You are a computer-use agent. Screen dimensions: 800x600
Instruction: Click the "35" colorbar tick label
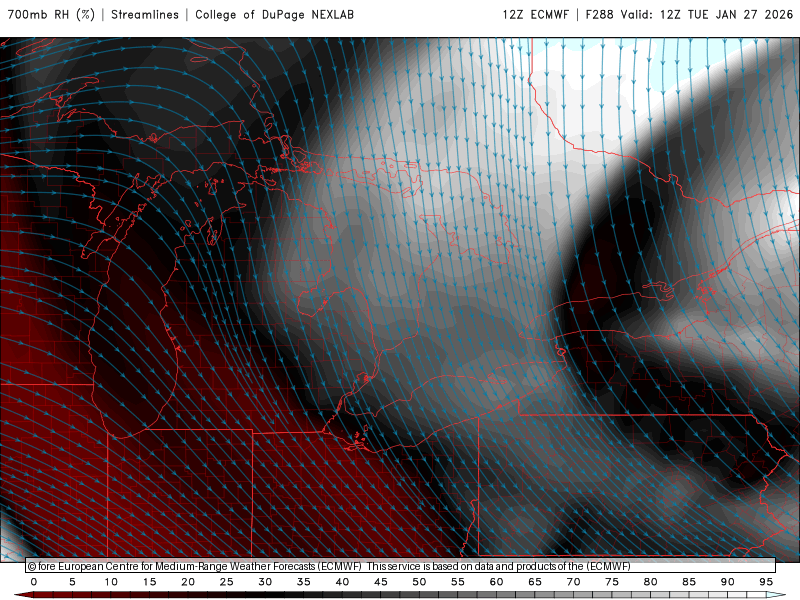304,582
